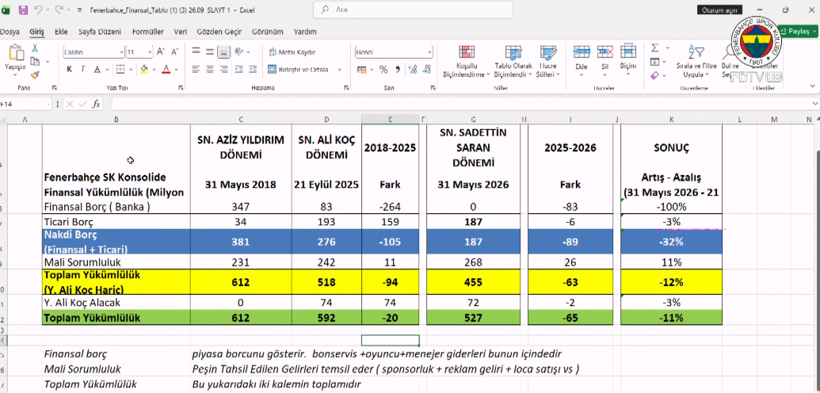820x393 pixels.
Task: Open the font color dropdown arrow
Action: coord(176,69)
